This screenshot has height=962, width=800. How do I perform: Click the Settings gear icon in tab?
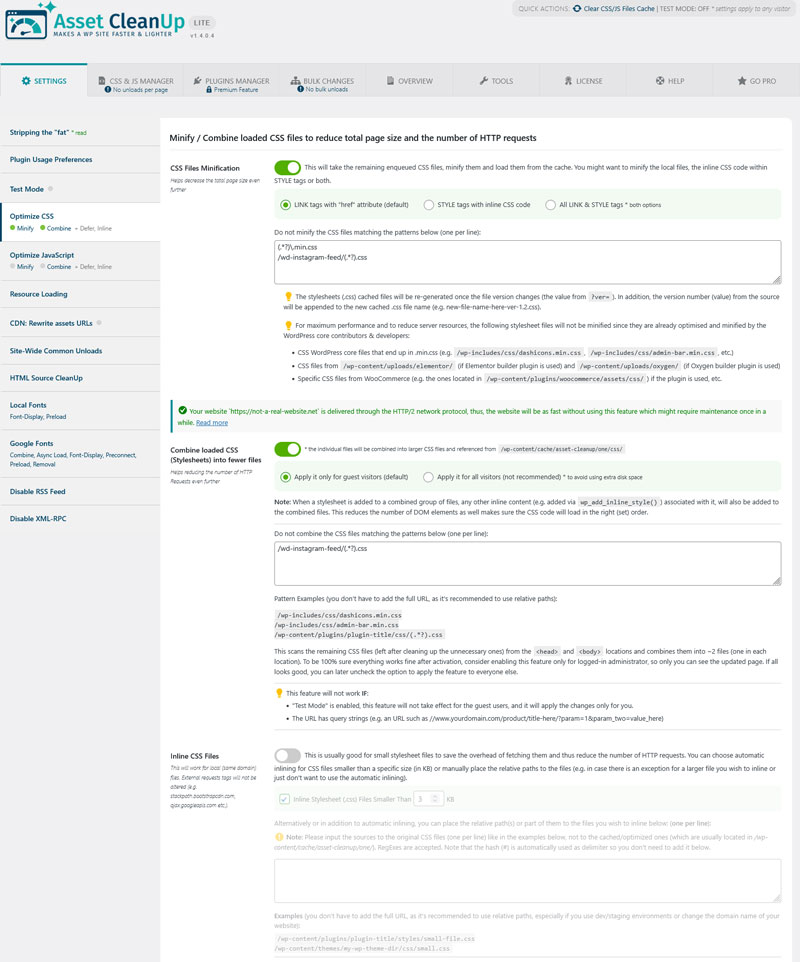point(26,81)
